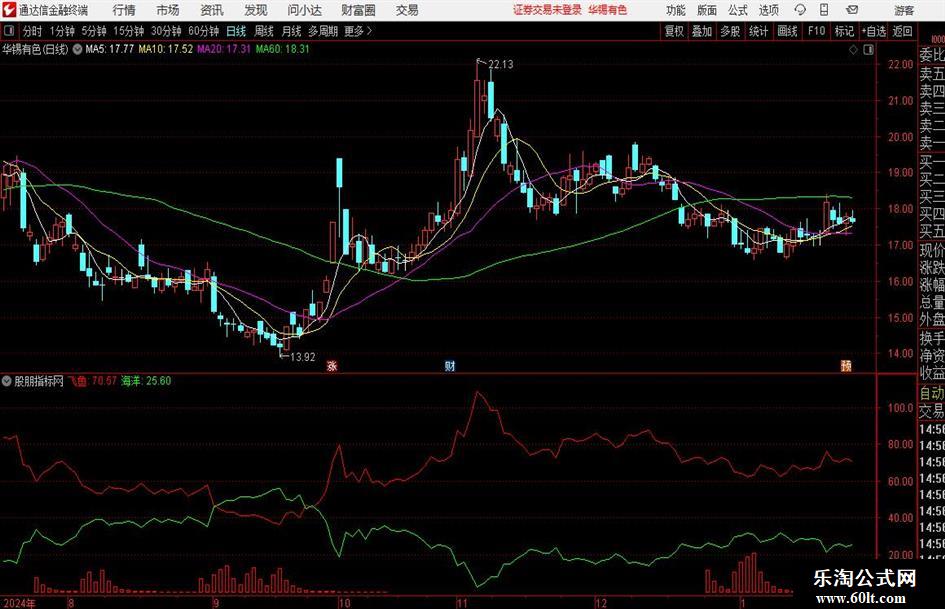The image size is (945, 609).
Task: Toggle the left sidebar panel icon
Action: pyautogui.click(x=8, y=31)
